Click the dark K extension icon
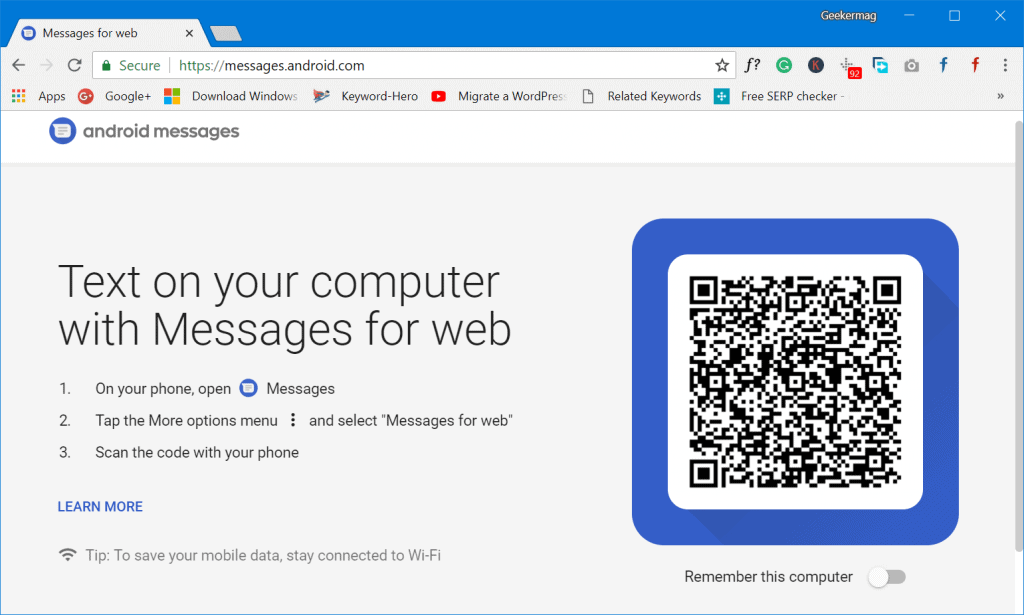This screenshot has height=615, width=1024. point(816,65)
